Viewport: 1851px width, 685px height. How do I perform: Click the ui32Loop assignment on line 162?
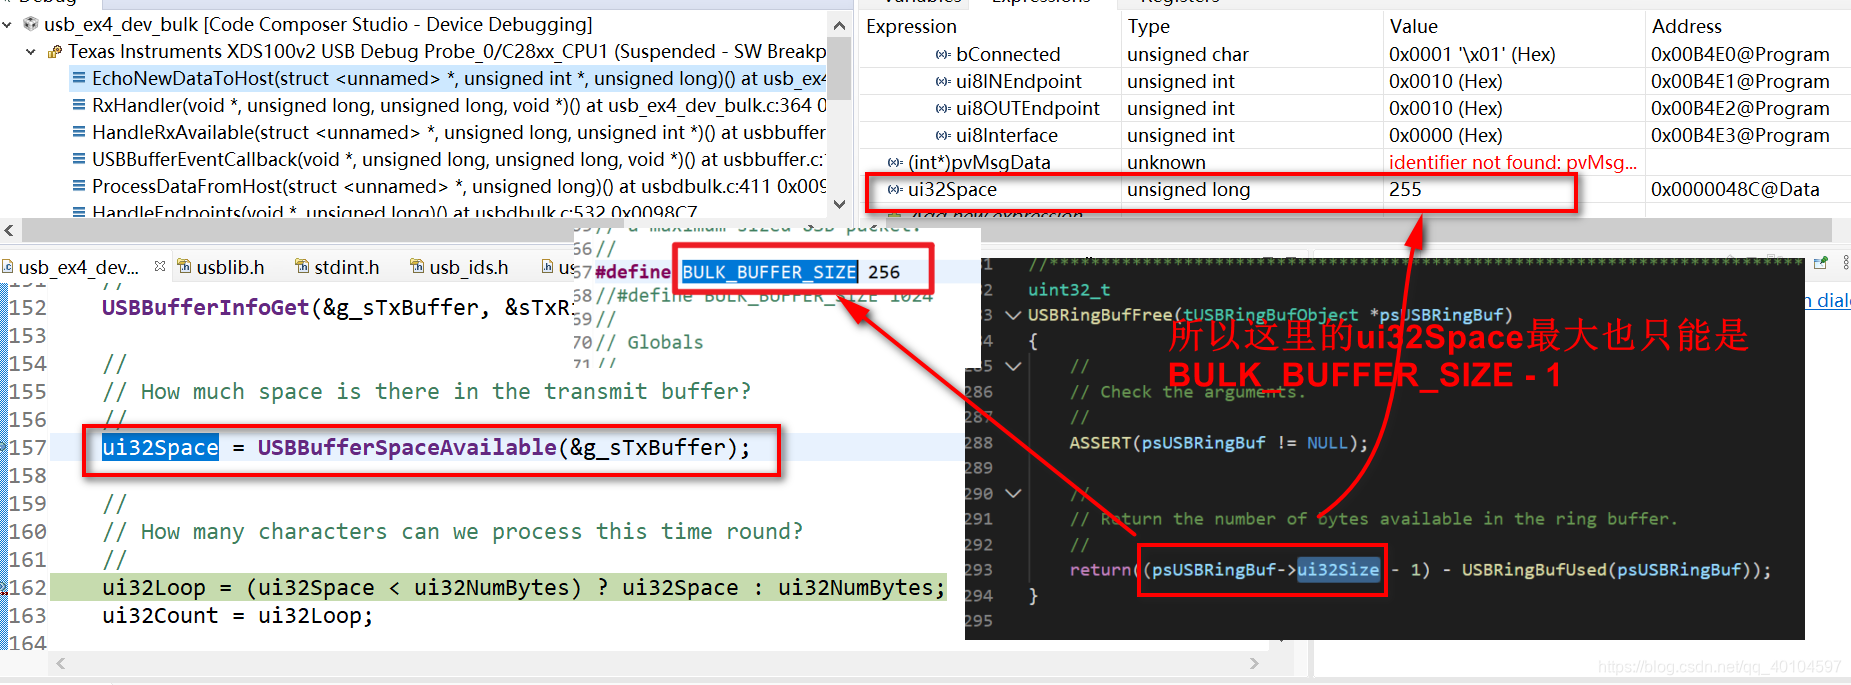point(523,587)
